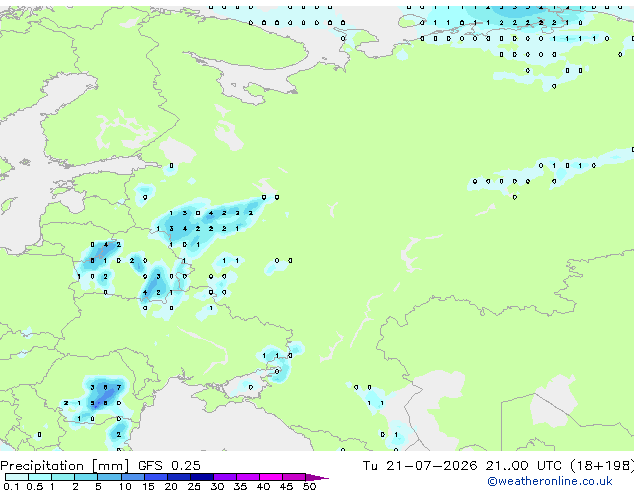The height and width of the screenshot is (490, 634).
Task: Click the legend label '35'
Action: coord(240,486)
